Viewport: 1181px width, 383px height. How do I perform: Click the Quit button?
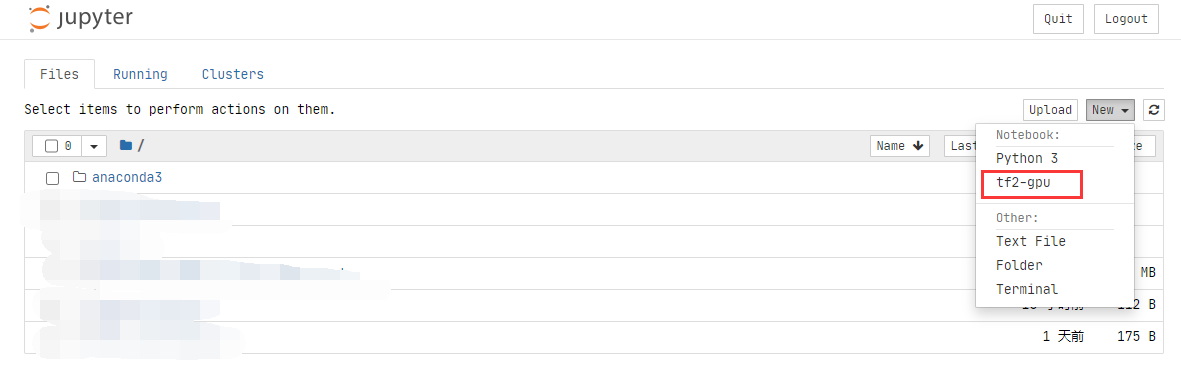[1058, 20]
